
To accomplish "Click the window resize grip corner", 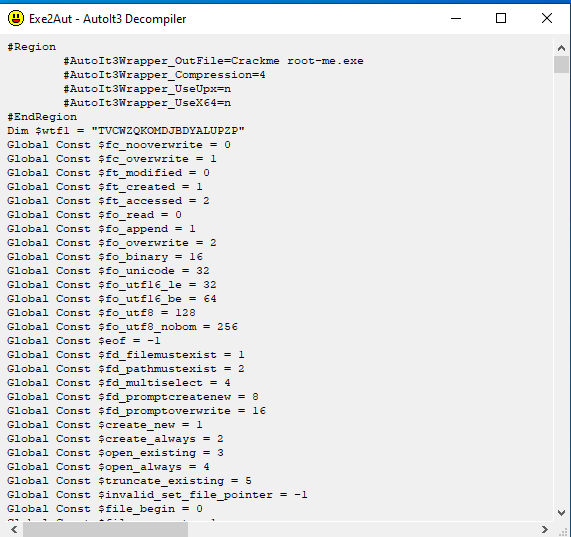I will point(562,529).
